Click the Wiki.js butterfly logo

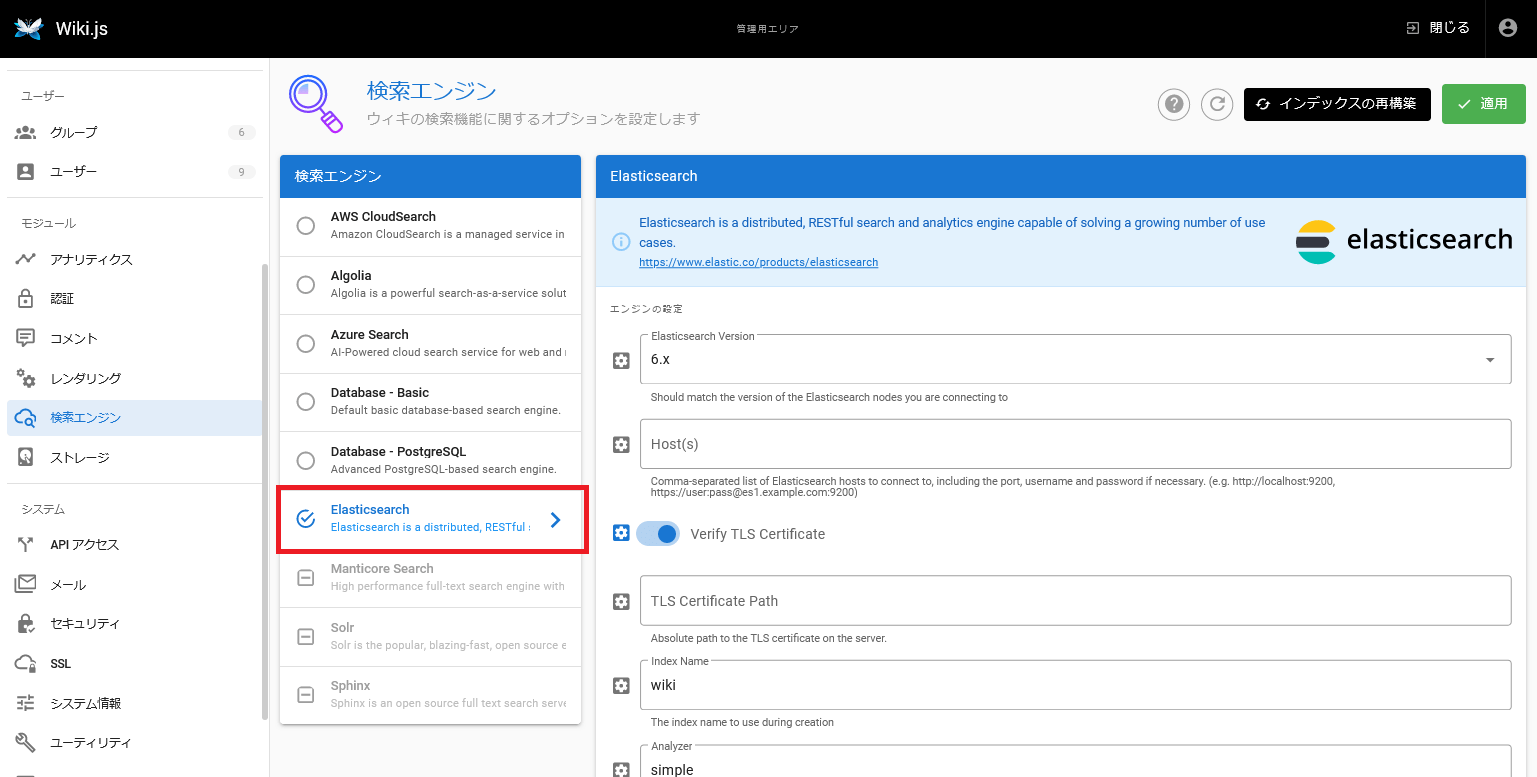[29, 28]
